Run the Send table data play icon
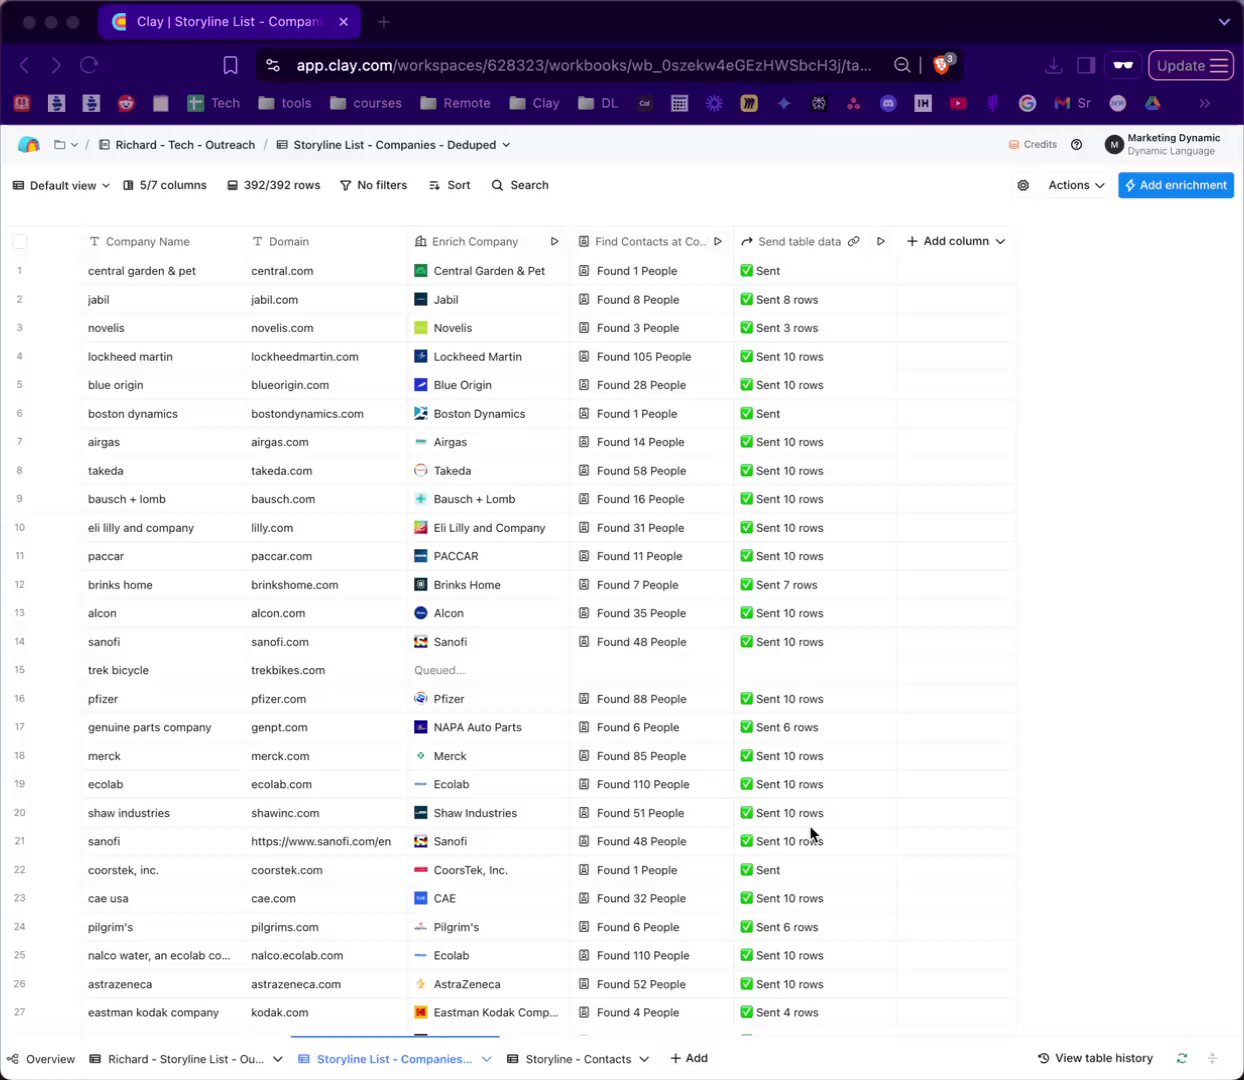Screen dimensions: 1244x1080 (x=880, y=241)
